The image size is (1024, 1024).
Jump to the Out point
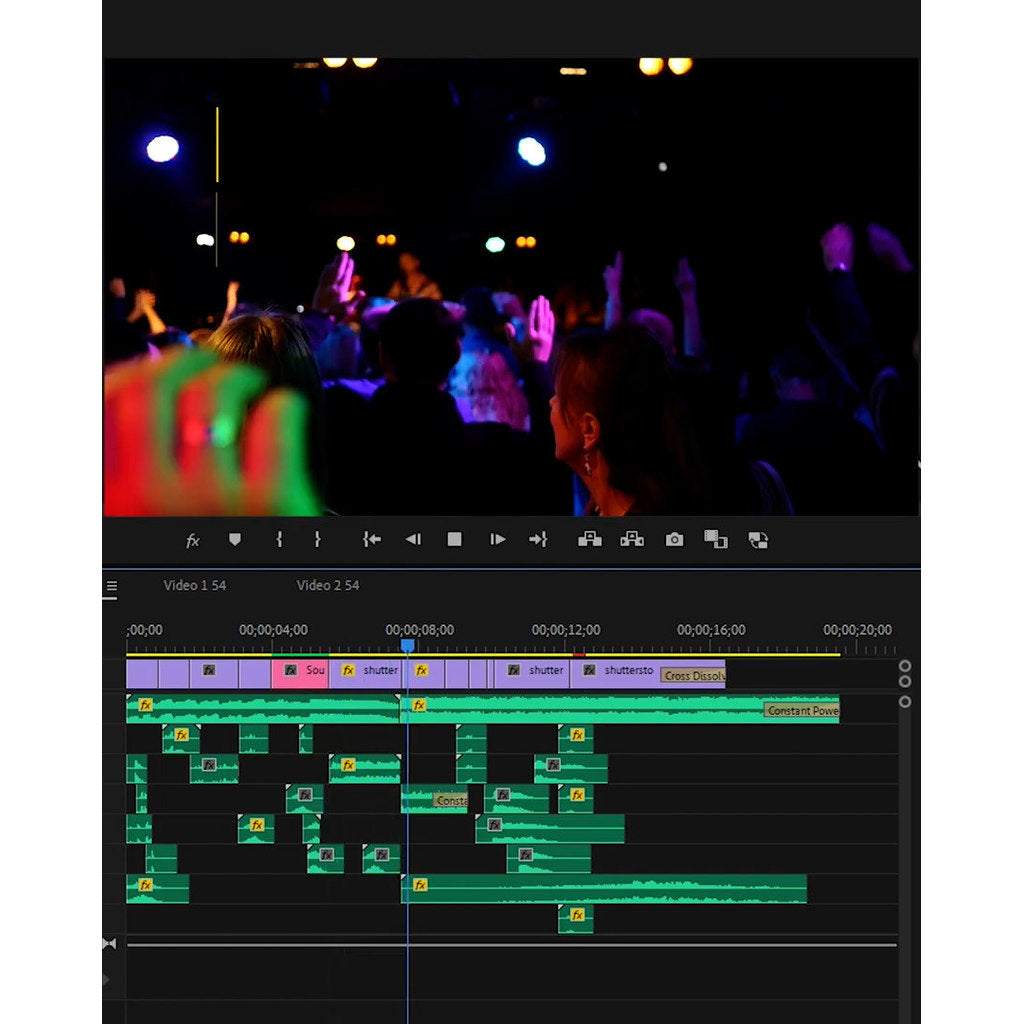(538, 539)
